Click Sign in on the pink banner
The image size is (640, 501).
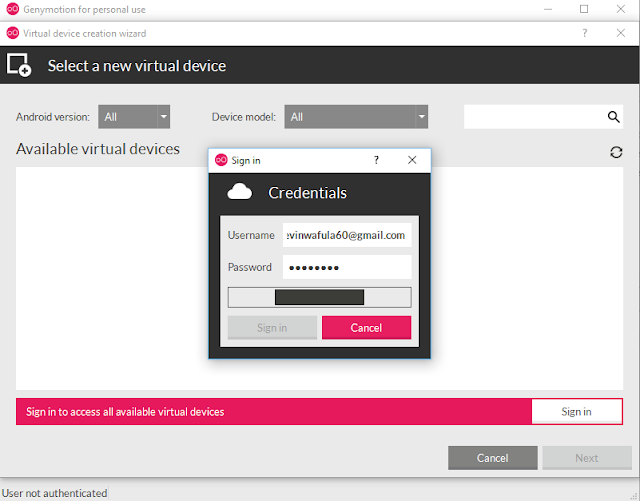576,412
